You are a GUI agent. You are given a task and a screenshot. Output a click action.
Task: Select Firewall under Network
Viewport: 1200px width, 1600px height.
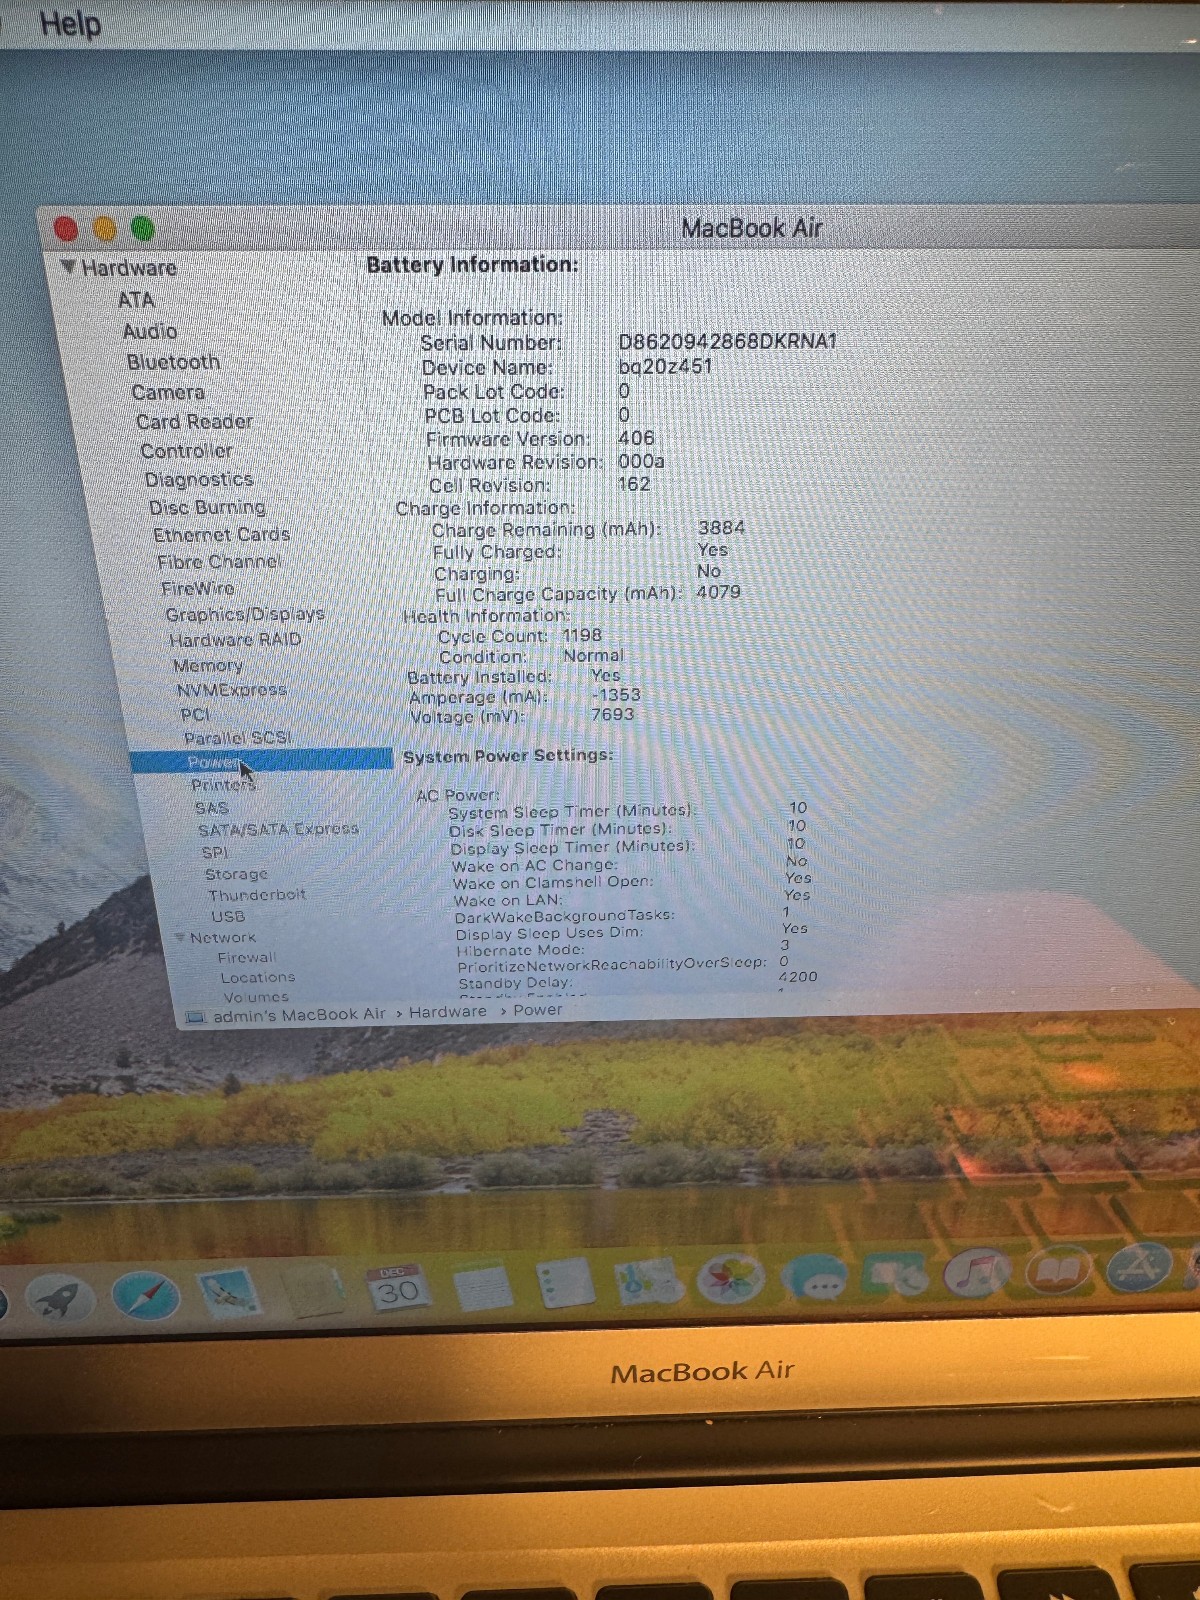tap(247, 958)
